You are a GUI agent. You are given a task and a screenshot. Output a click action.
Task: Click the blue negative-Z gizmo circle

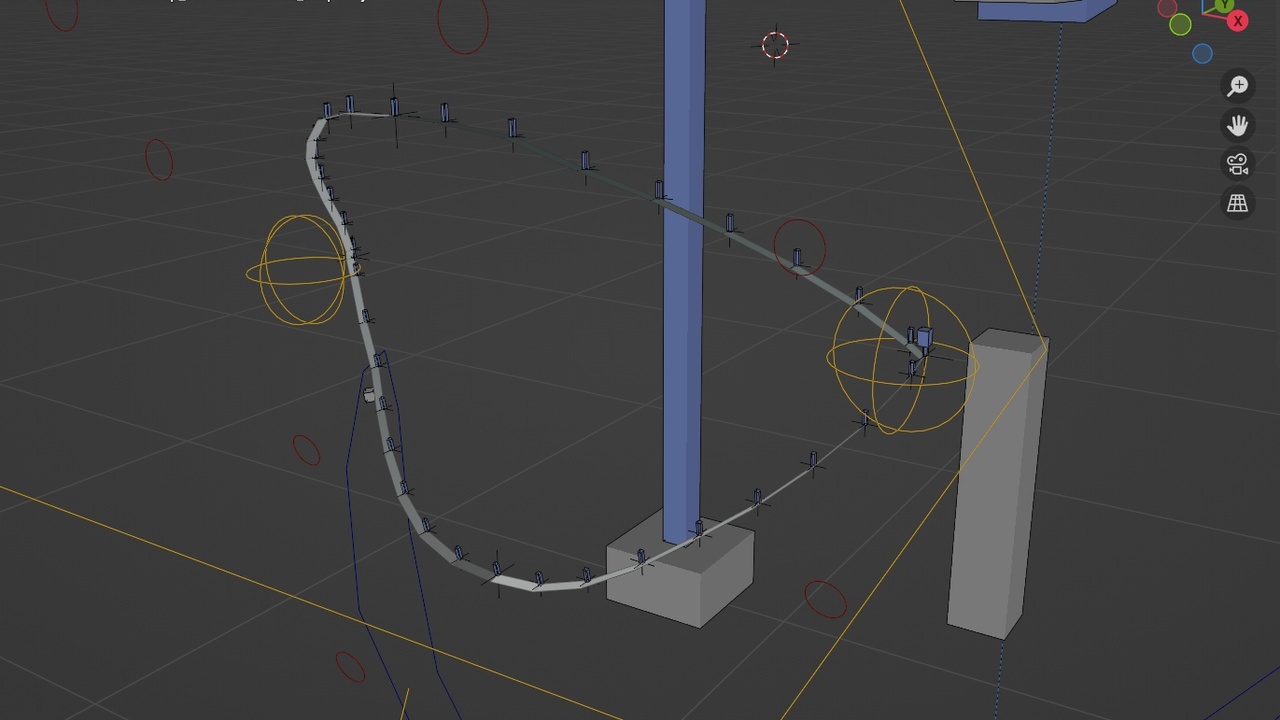pos(1202,54)
